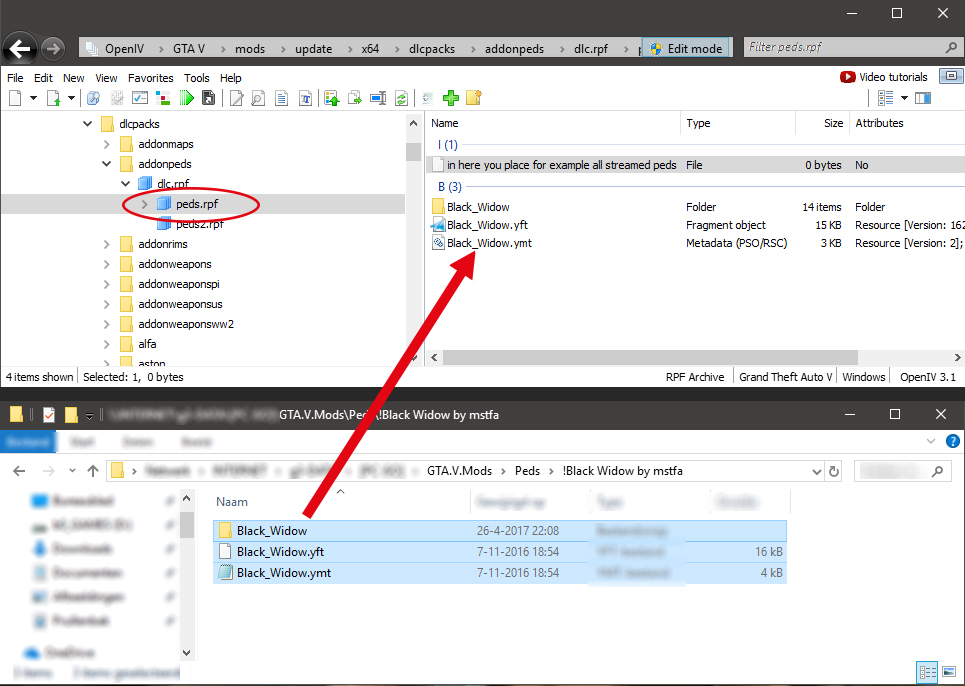Viewport: 965px width, 686px height.
Task: Open Video tutorials link
Action: (884, 77)
